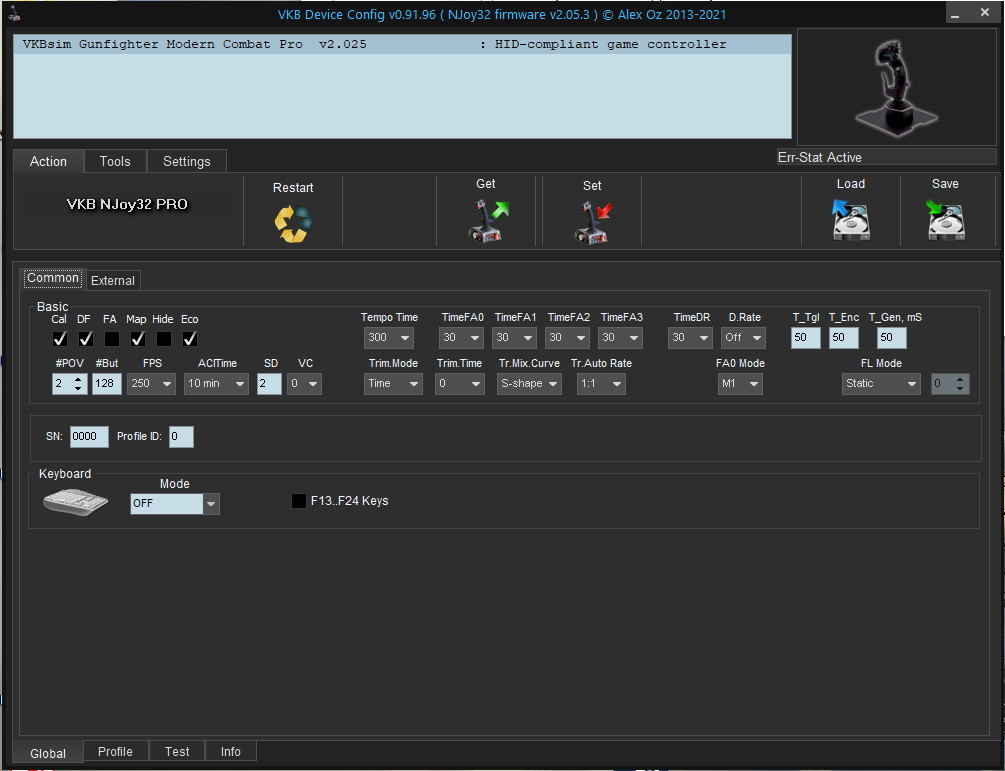Screen dimensions: 1005x771
Task: Open the TimeFA3 dropdown
Action: click(x=620, y=338)
